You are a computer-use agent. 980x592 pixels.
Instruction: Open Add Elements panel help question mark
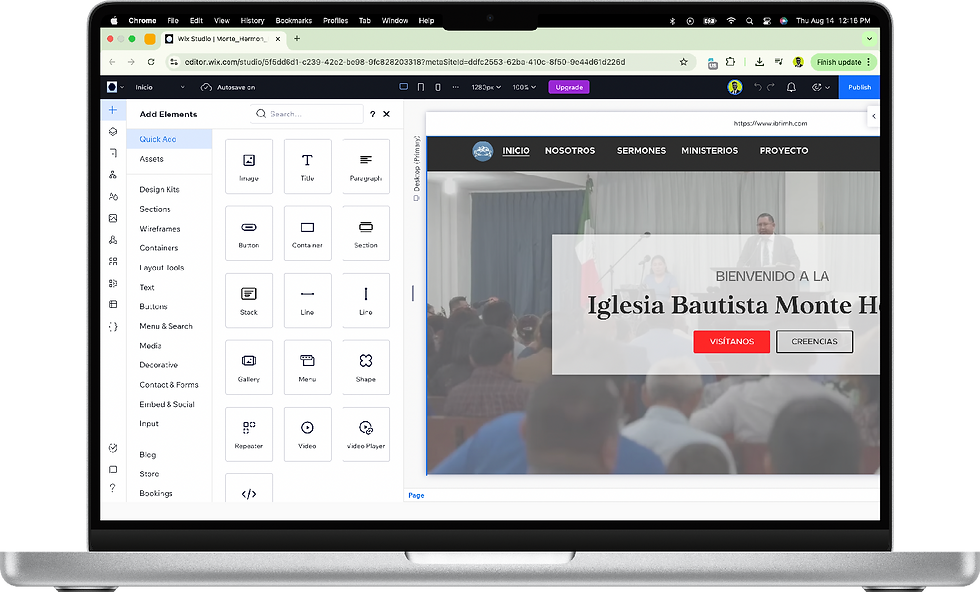tap(372, 114)
